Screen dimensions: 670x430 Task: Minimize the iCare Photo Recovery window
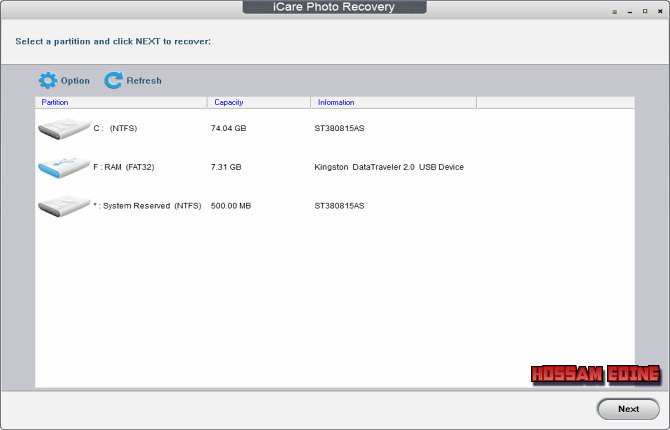(x=630, y=12)
